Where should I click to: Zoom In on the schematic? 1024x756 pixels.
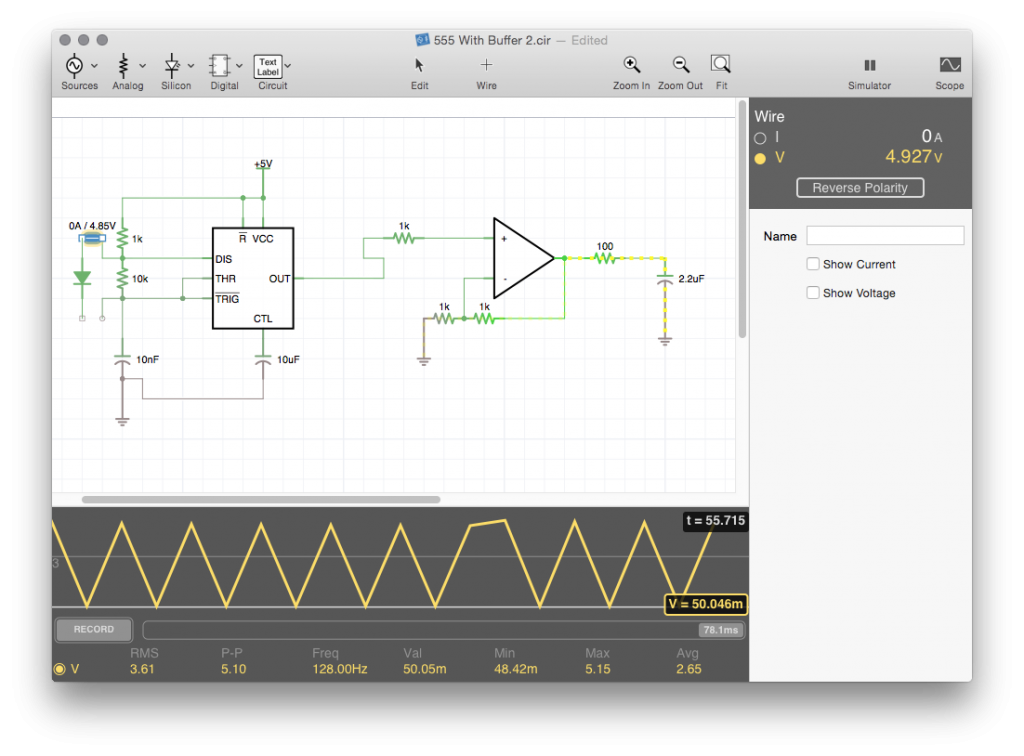(632, 65)
